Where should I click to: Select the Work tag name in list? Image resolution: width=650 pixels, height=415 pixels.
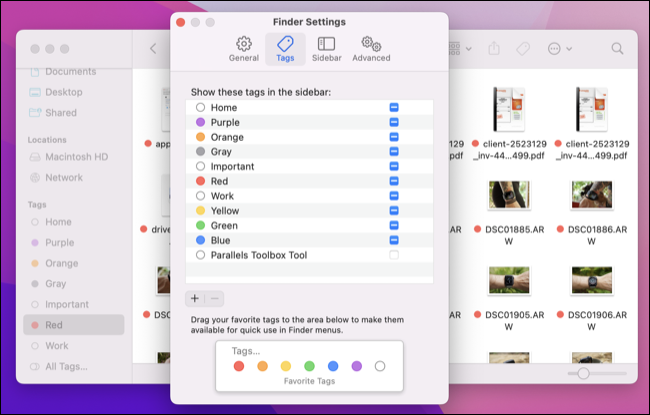(222, 196)
